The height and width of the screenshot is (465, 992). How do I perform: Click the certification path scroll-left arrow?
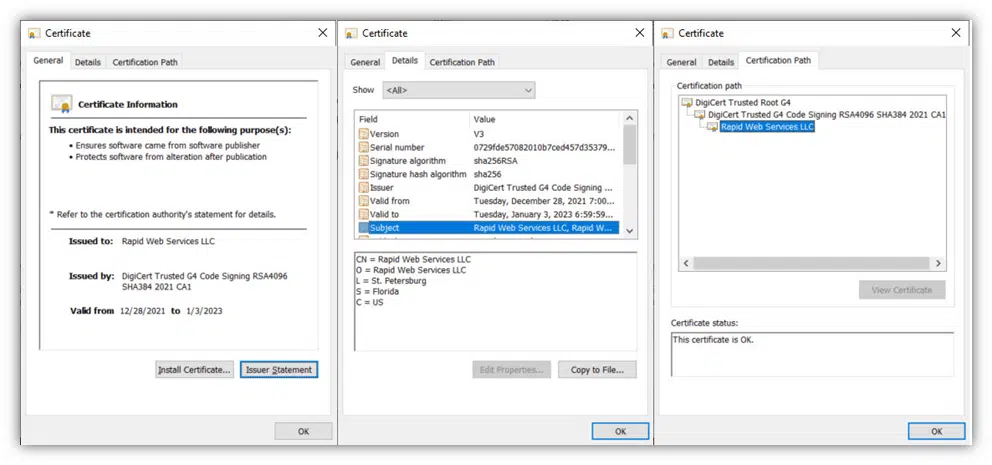686,263
